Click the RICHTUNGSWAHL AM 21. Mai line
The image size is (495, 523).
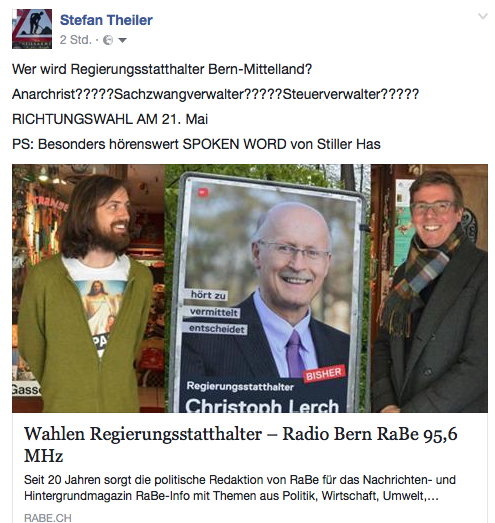tap(110, 119)
